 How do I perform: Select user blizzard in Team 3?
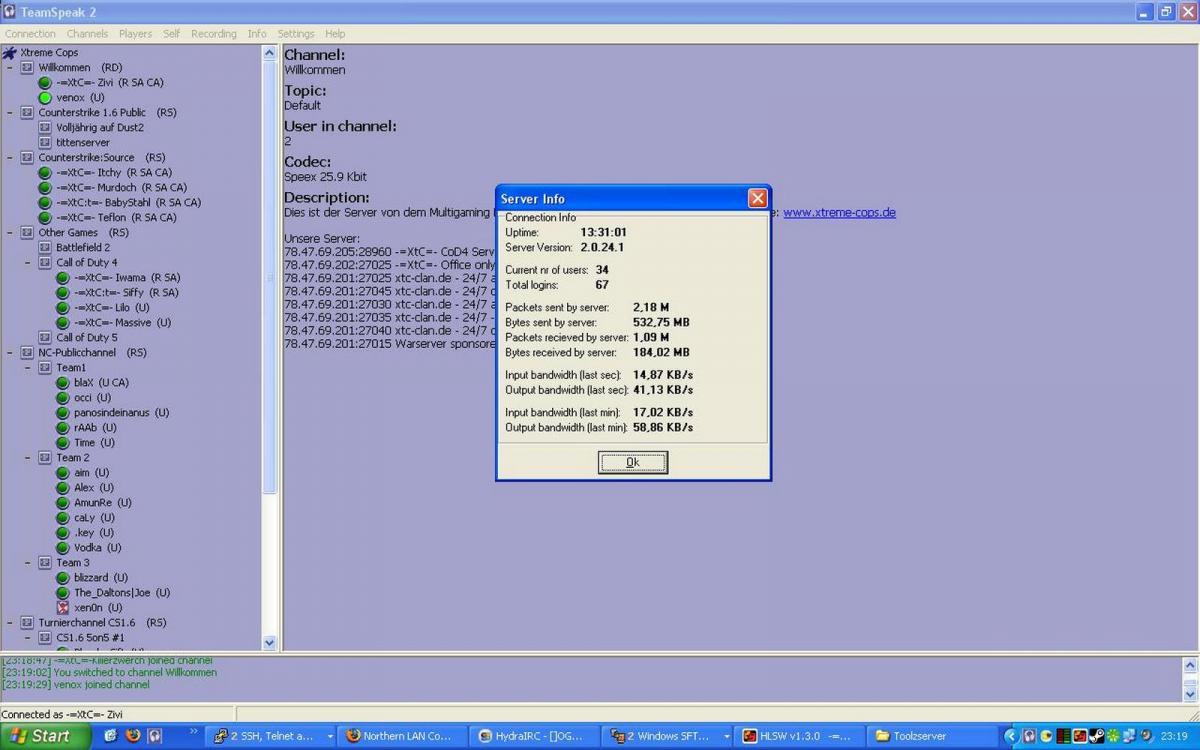[x=101, y=577]
